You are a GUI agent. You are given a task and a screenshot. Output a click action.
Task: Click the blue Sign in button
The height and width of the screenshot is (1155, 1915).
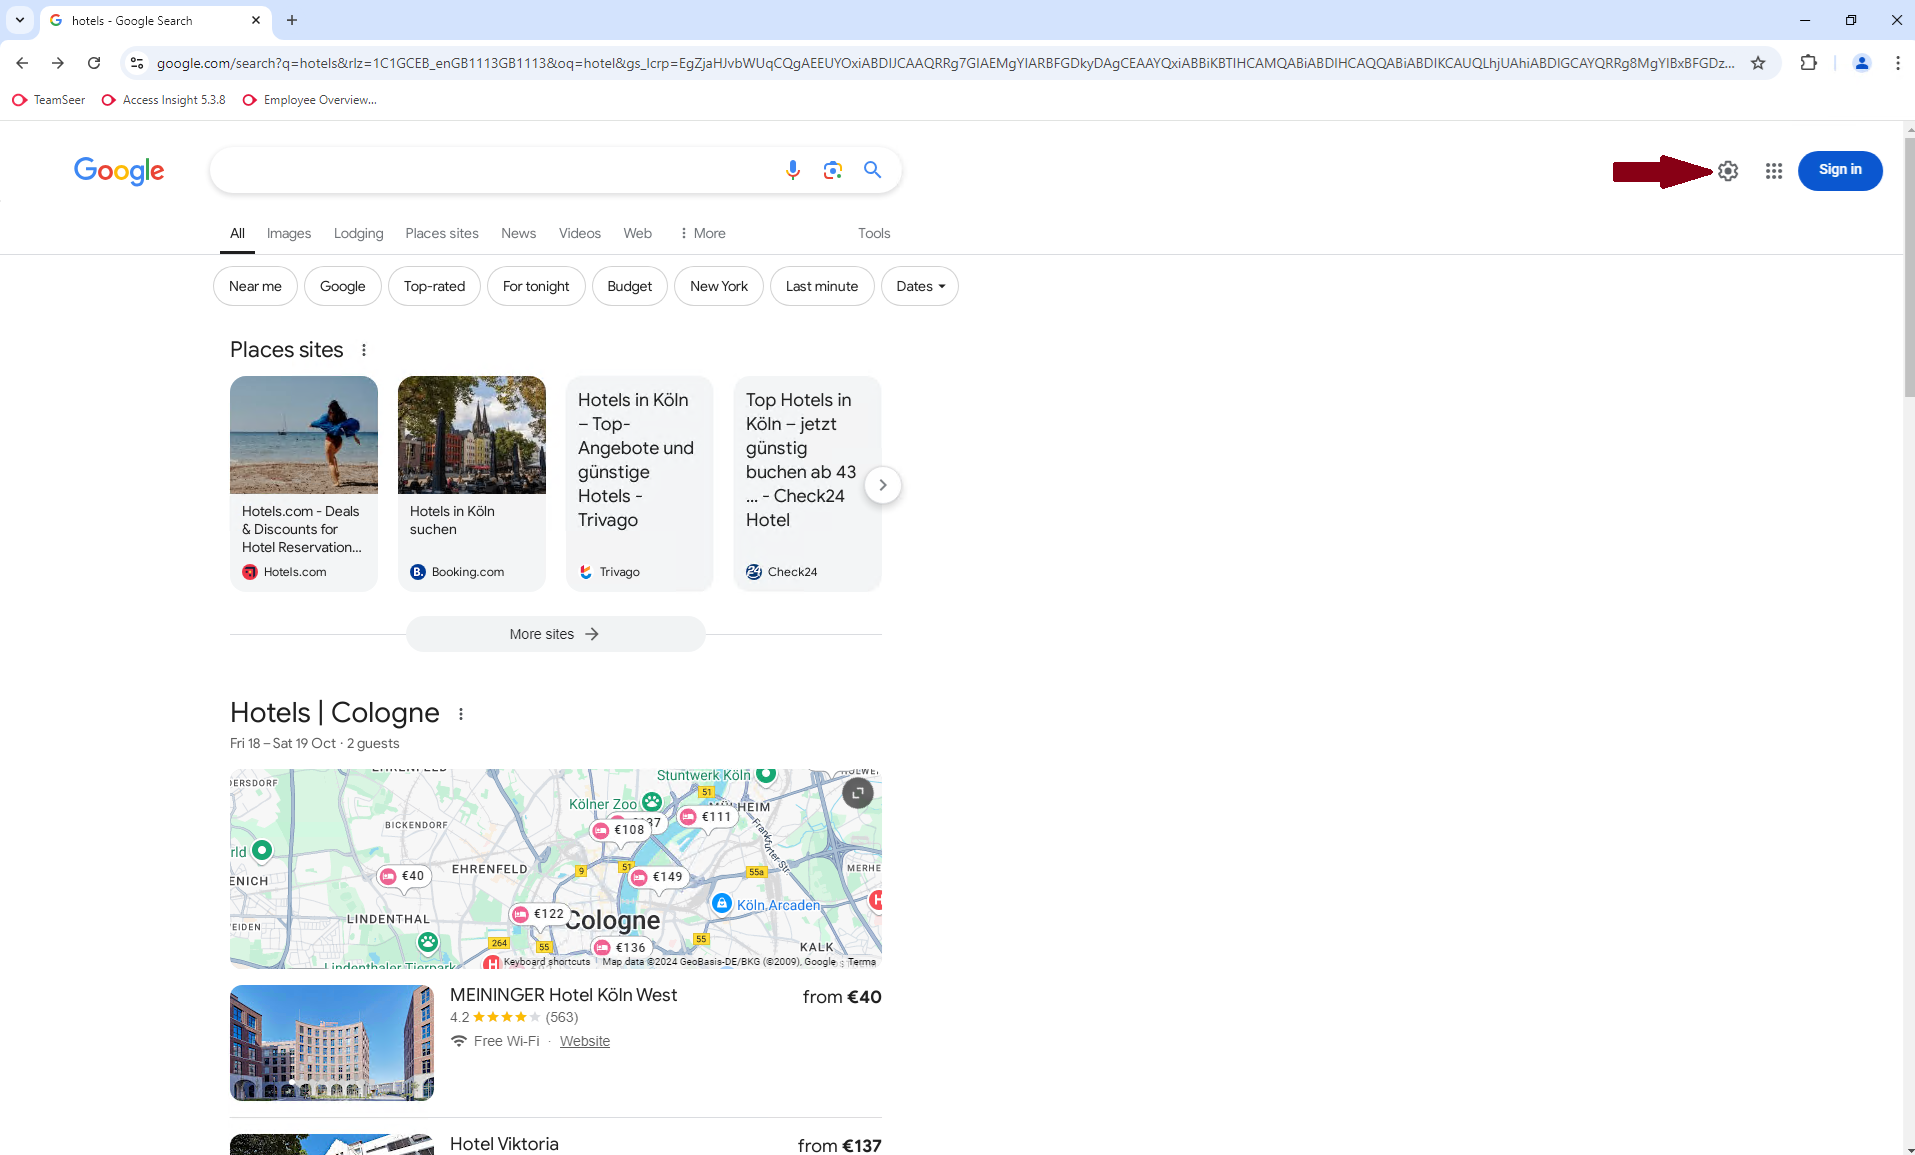pyautogui.click(x=1840, y=170)
